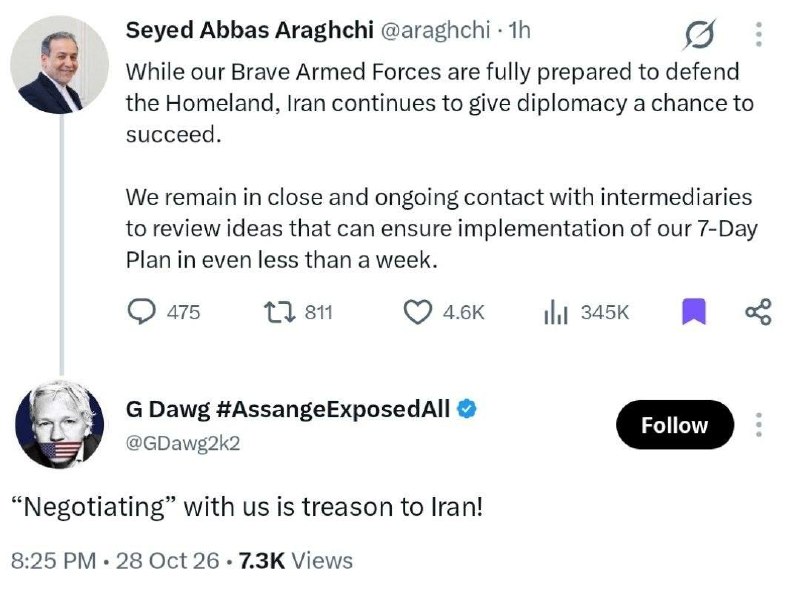
Task: Open more options dots on Araghchi's tweet
Action: click(759, 34)
